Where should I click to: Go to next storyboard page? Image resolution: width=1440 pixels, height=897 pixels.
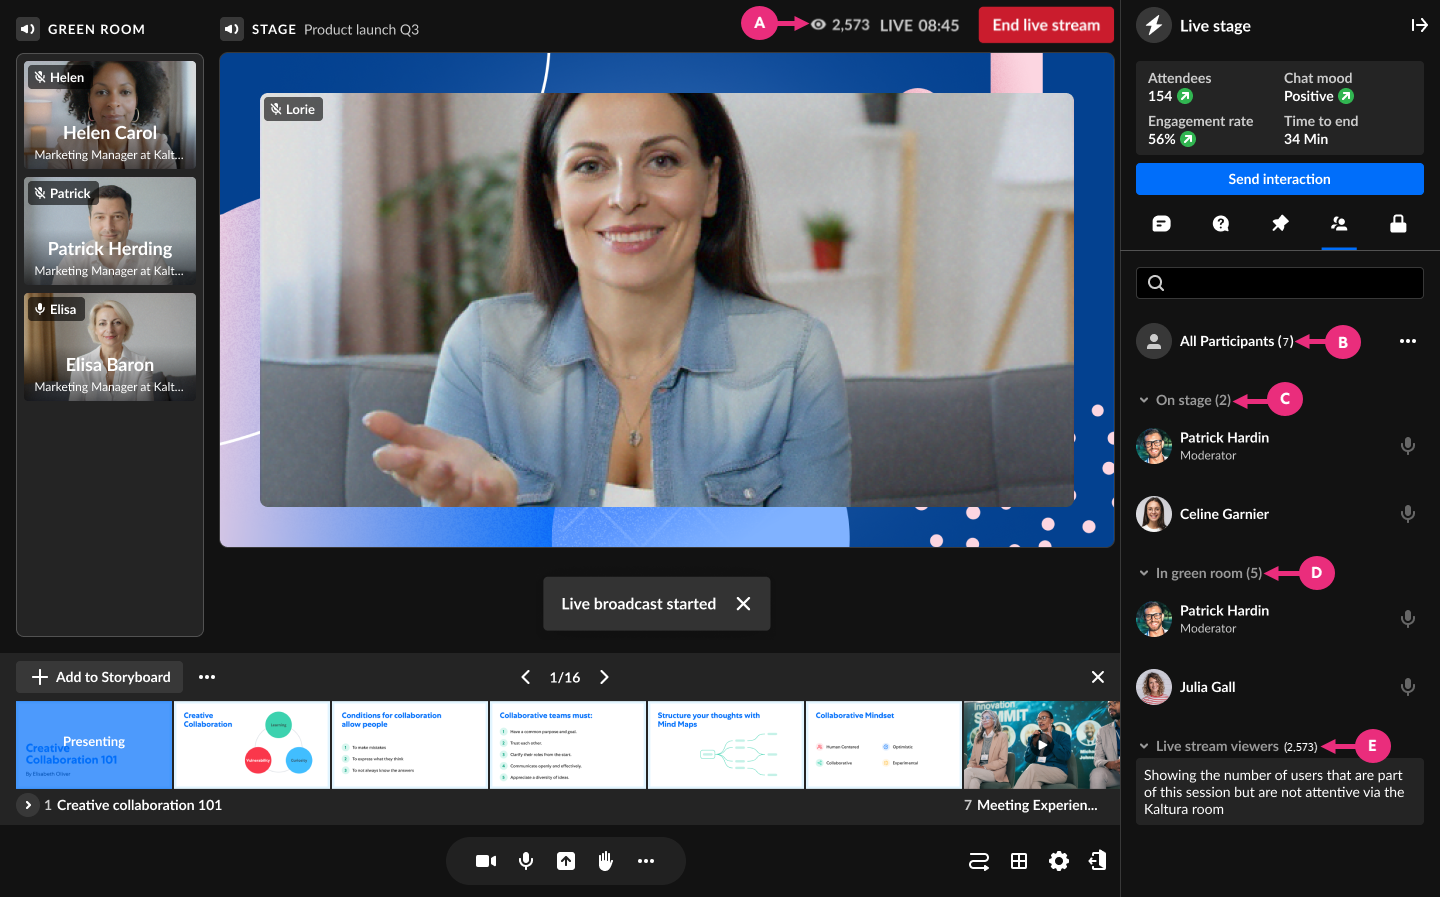pyautogui.click(x=604, y=677)
